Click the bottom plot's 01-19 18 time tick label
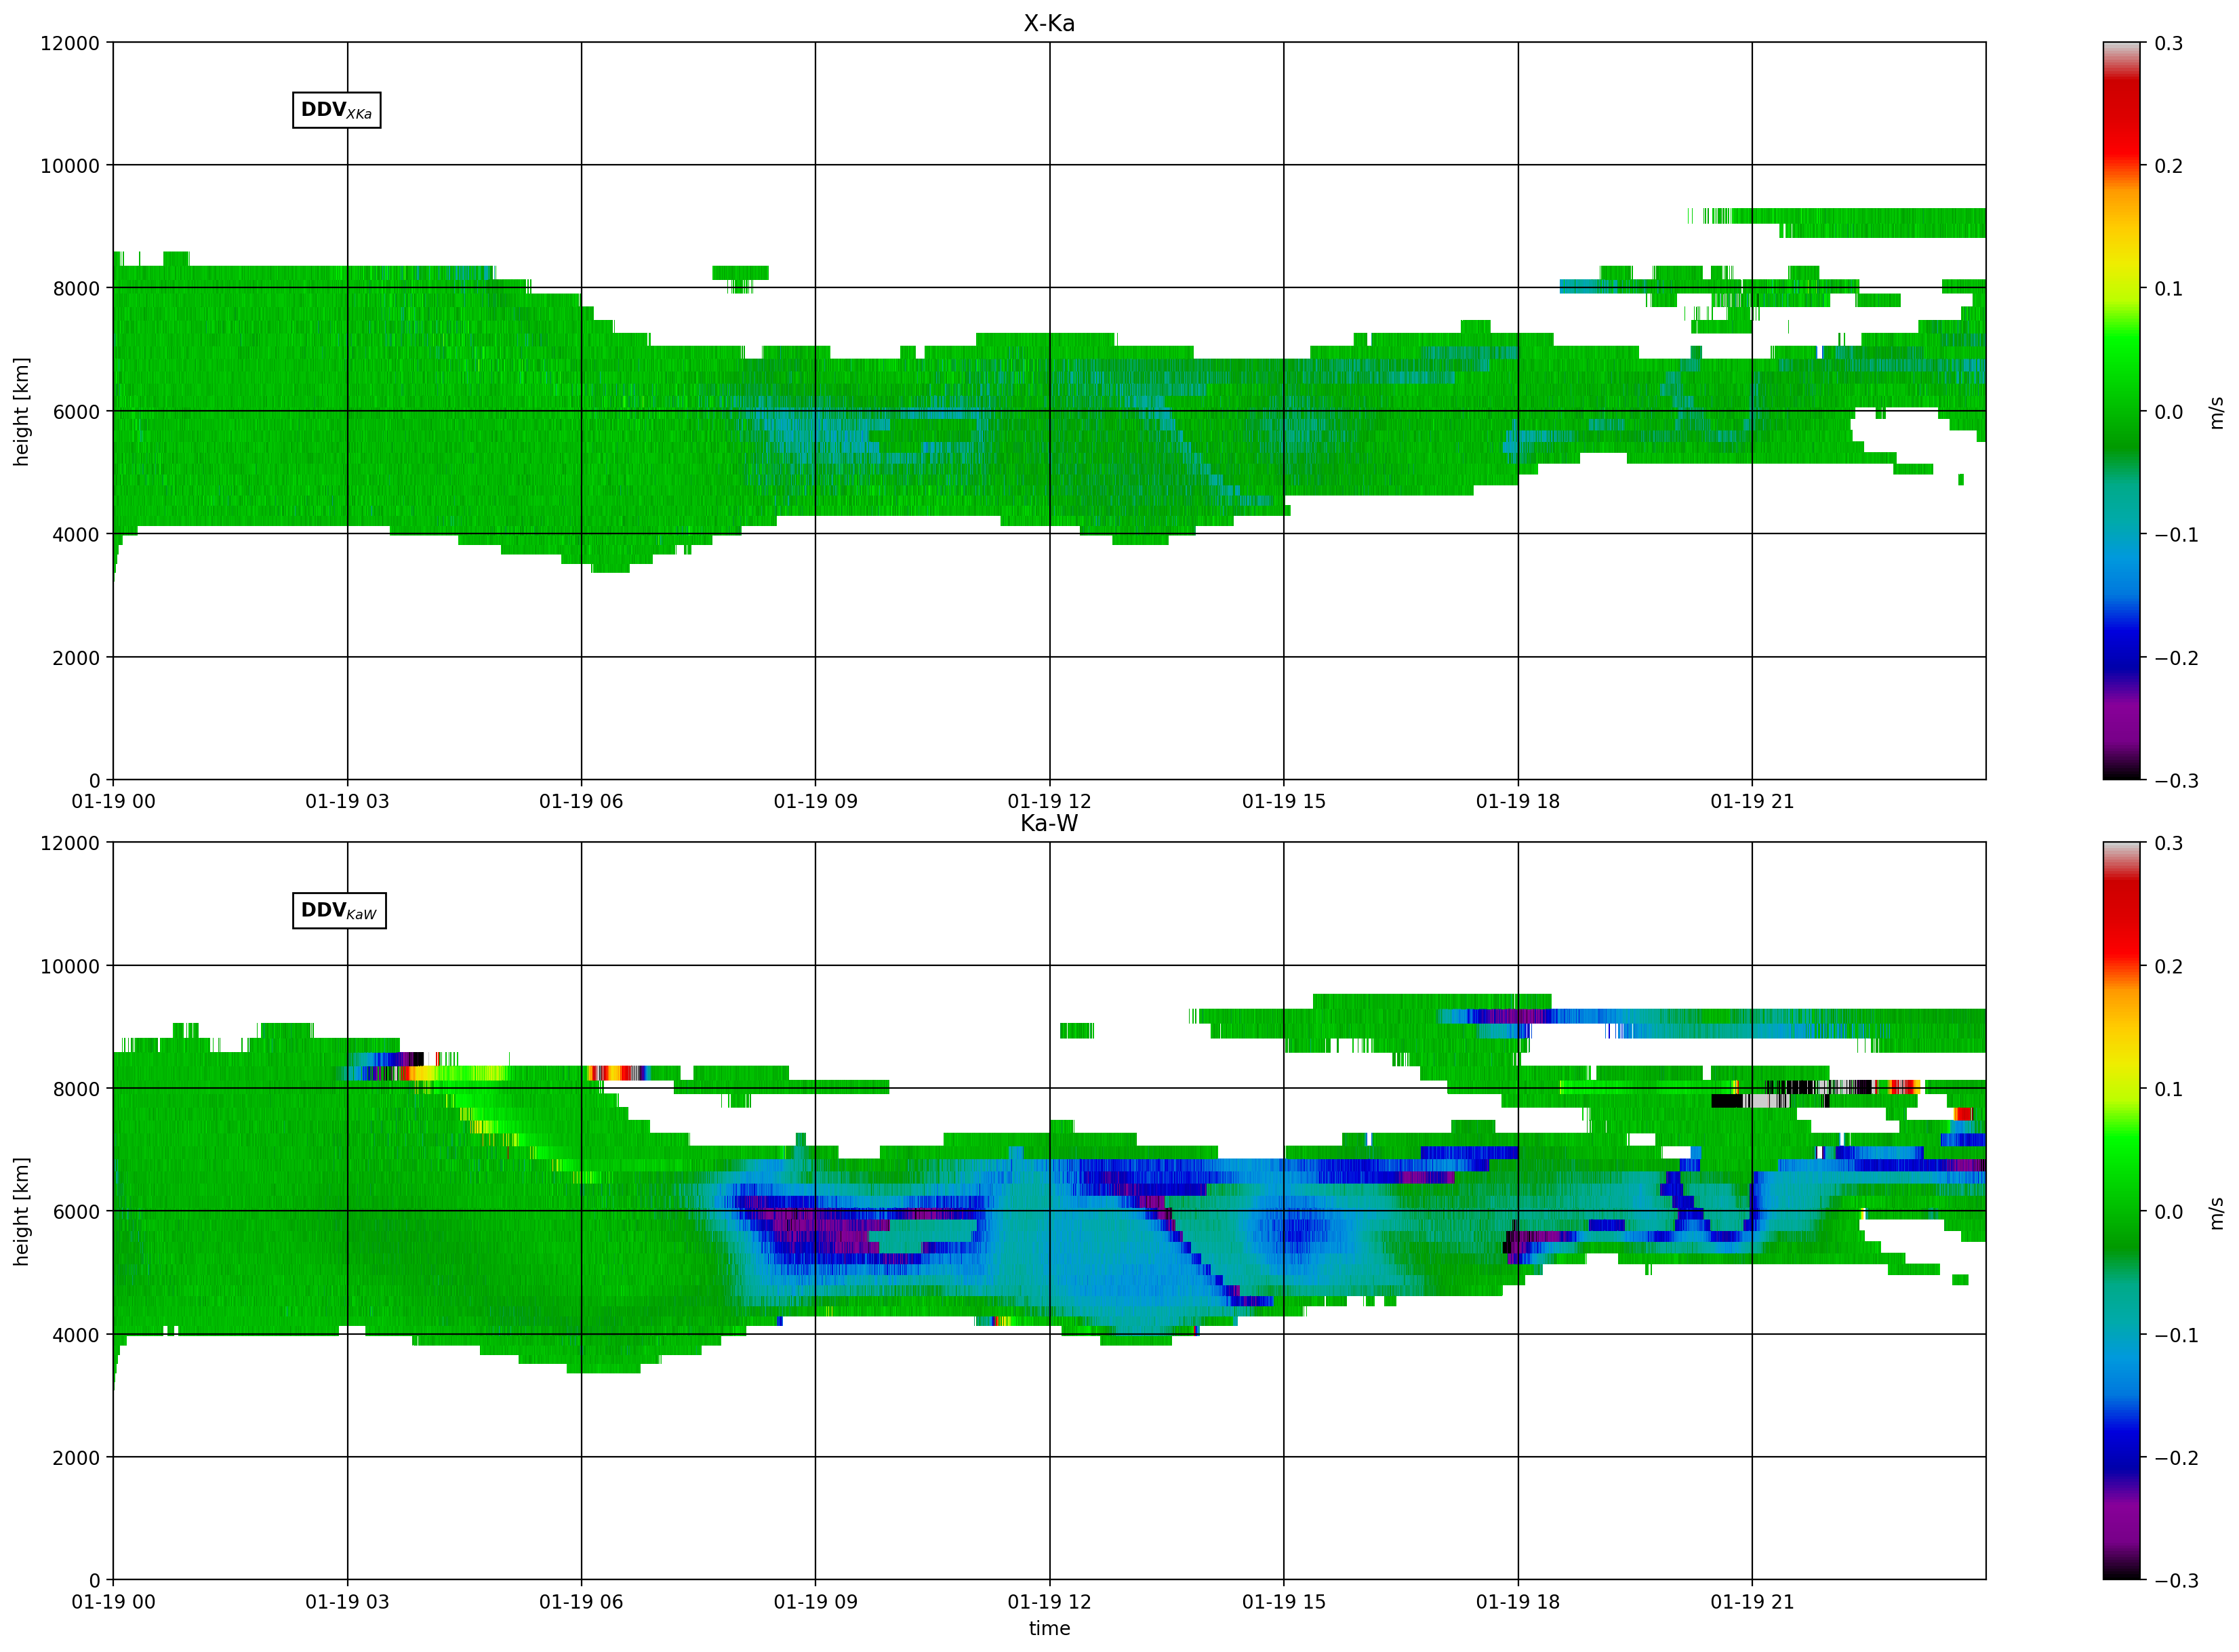 [1518, 1601]
